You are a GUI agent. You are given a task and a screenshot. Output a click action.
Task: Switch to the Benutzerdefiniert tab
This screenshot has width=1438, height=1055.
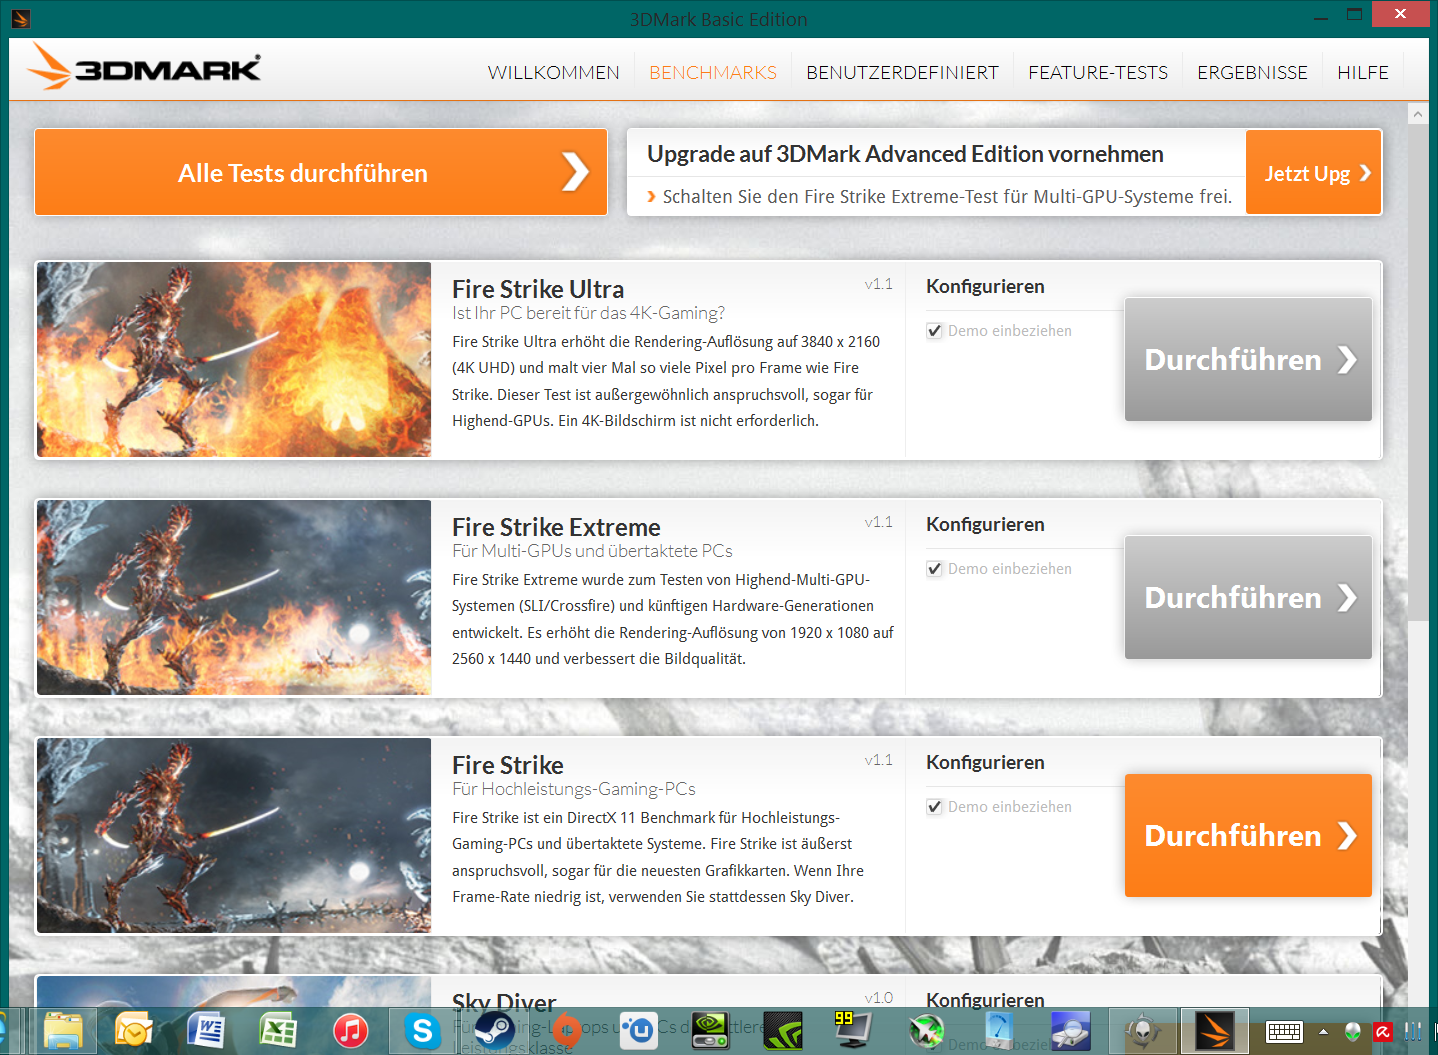click(x=902, y=73)
